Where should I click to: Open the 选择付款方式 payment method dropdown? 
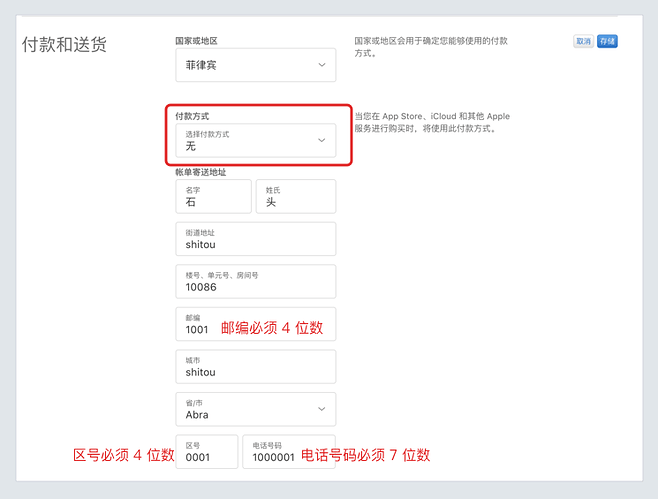256,140
